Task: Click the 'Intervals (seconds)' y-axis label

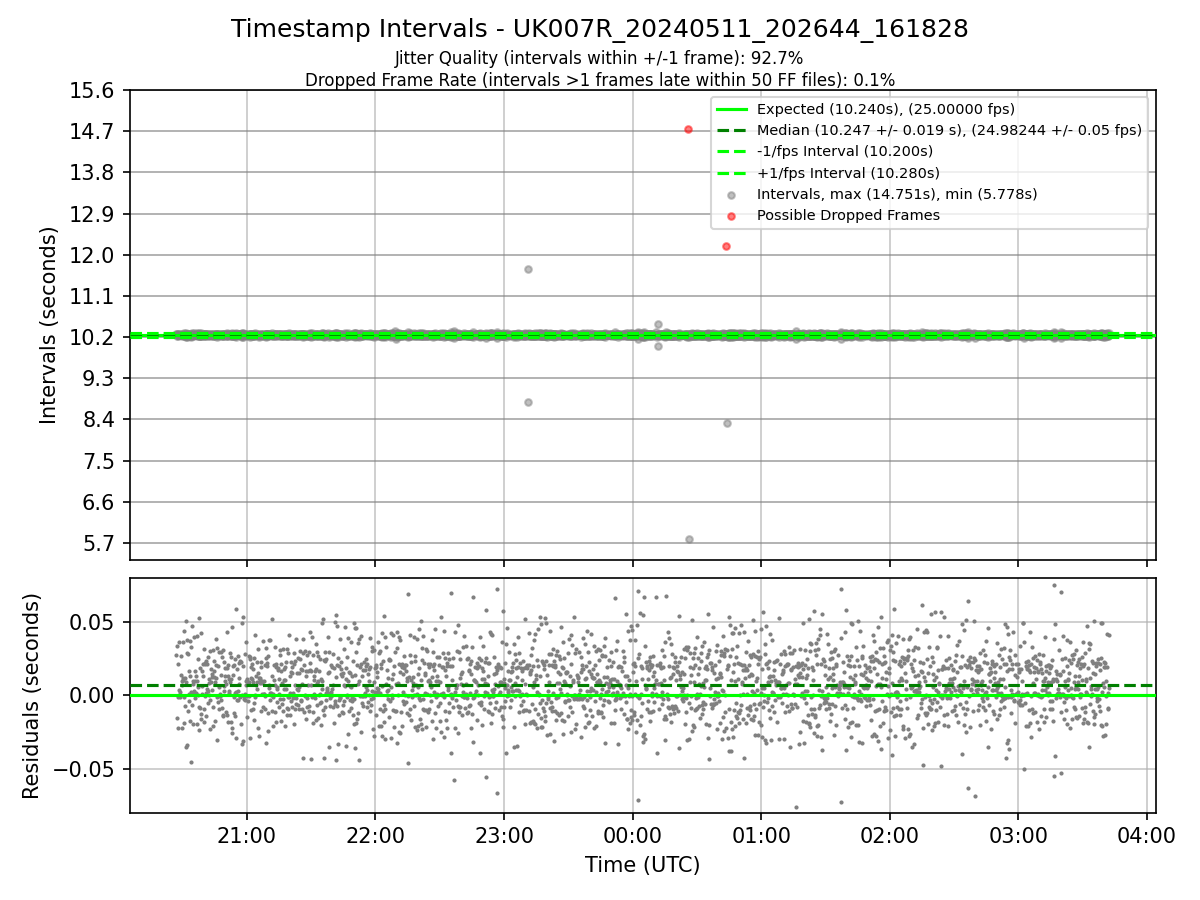Action: click(49, 325)
